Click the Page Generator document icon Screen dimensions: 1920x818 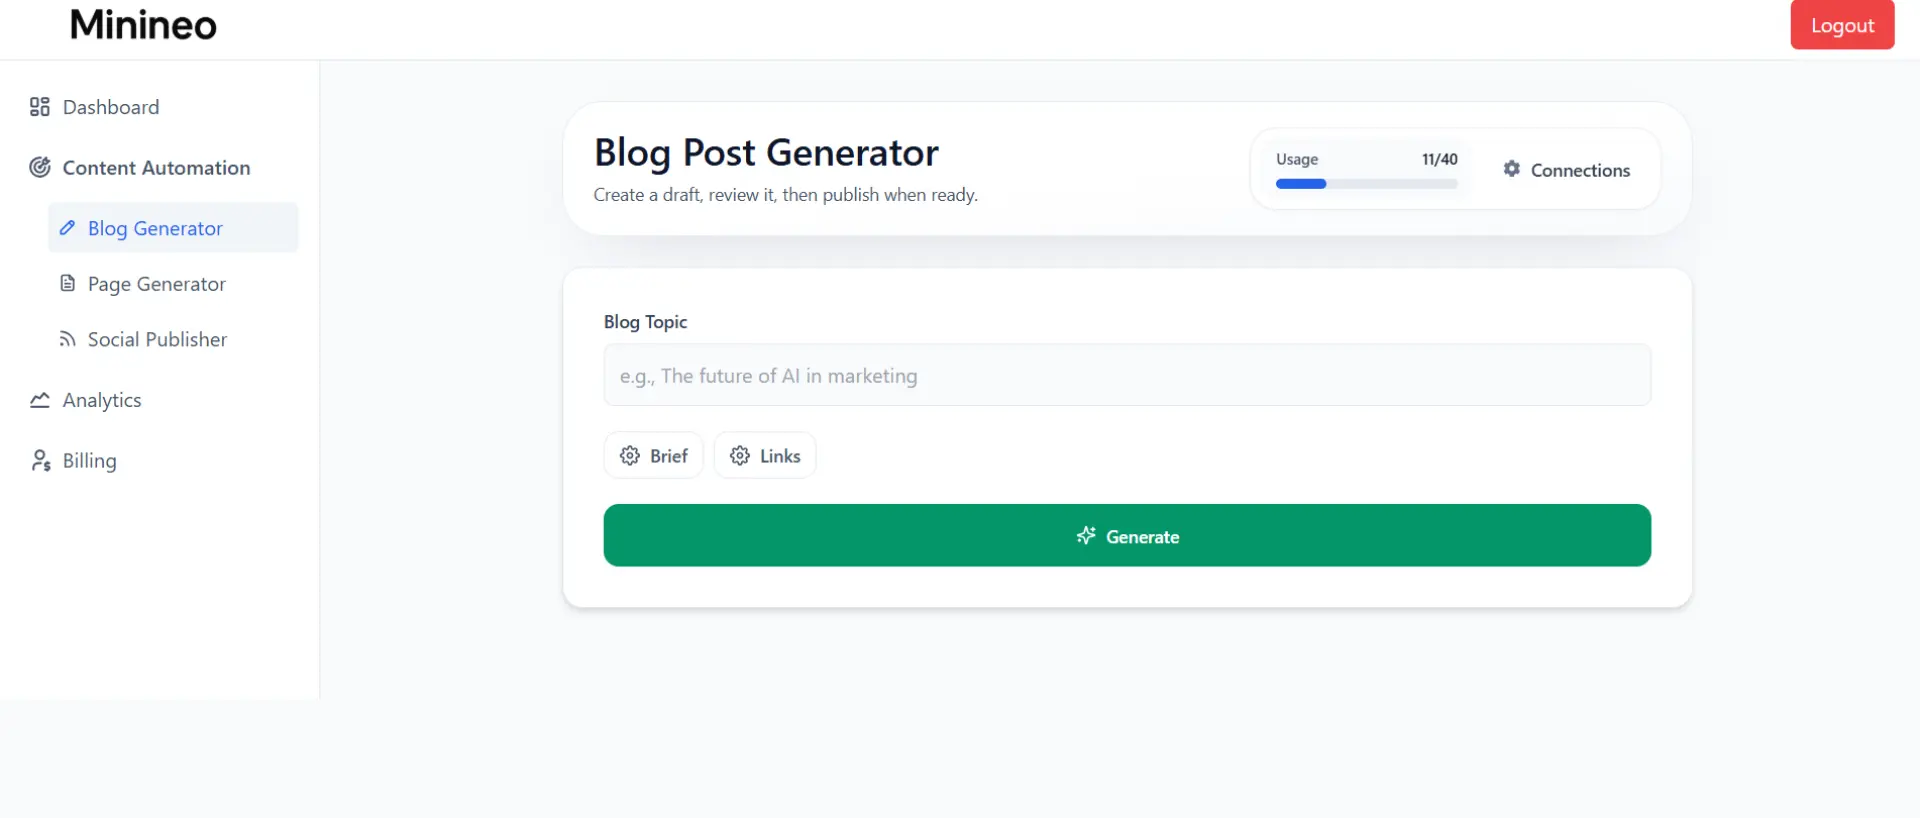pyautogui.click(x=67, y=284)
